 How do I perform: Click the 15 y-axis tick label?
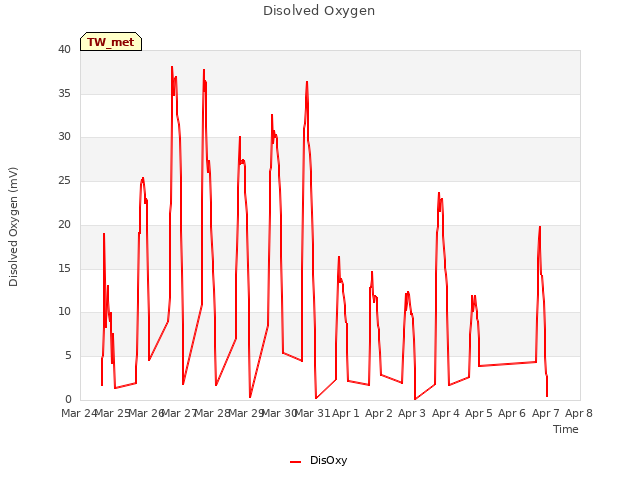pos(64,268)
